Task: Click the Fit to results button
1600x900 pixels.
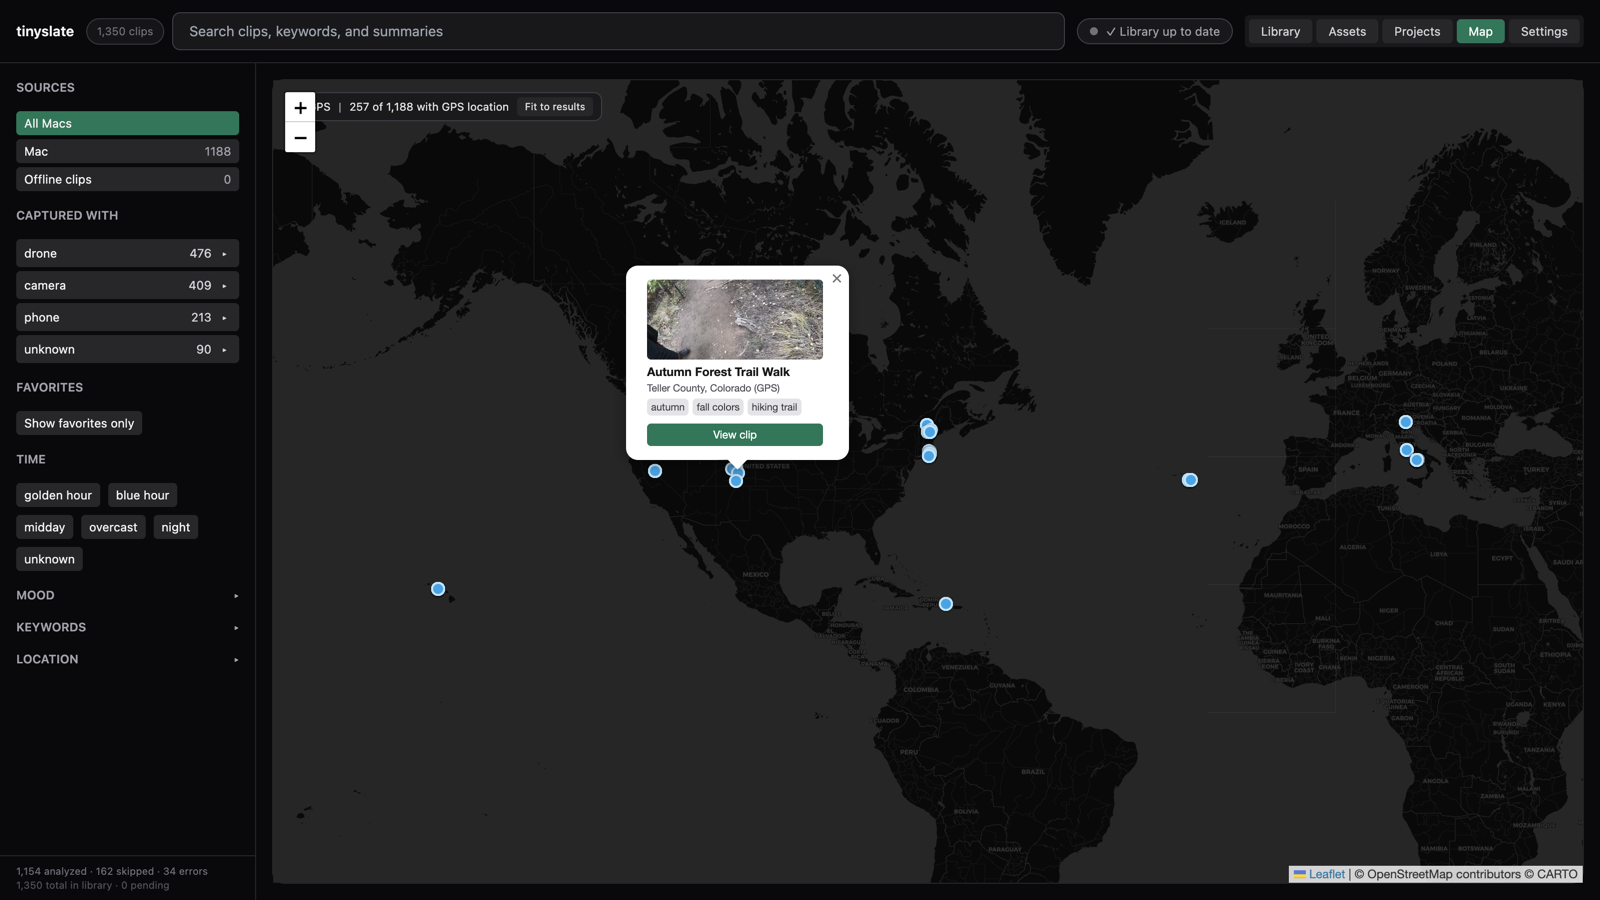Action: click(555, 107)
